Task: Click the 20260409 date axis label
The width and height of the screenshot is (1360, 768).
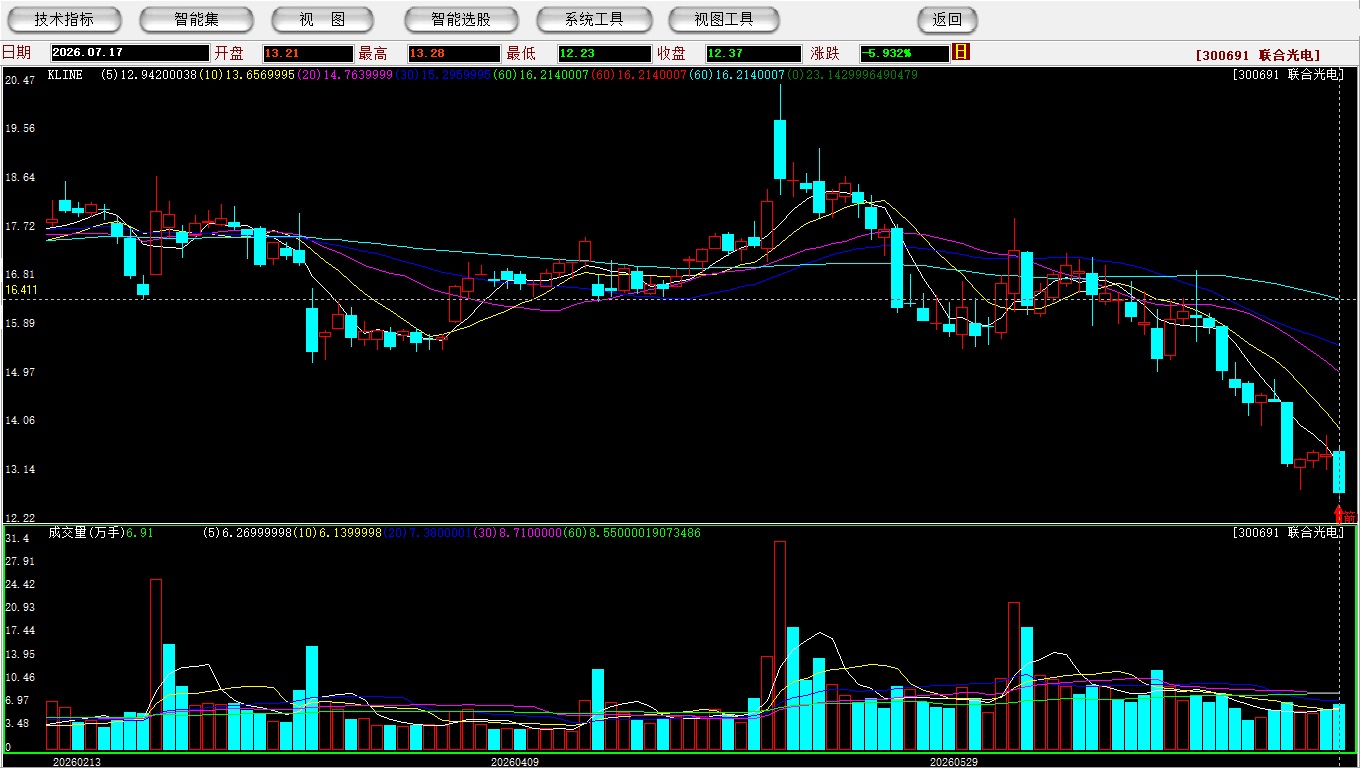Action: click(514, 761)
